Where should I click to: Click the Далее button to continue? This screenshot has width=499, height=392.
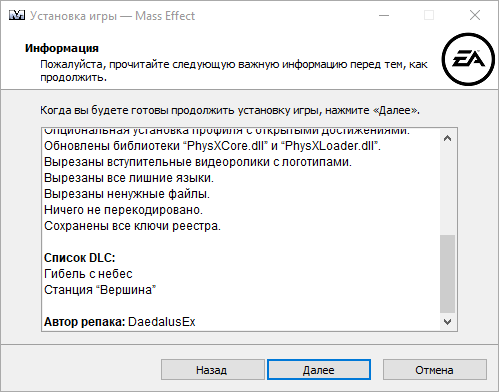tap(319, 370)
